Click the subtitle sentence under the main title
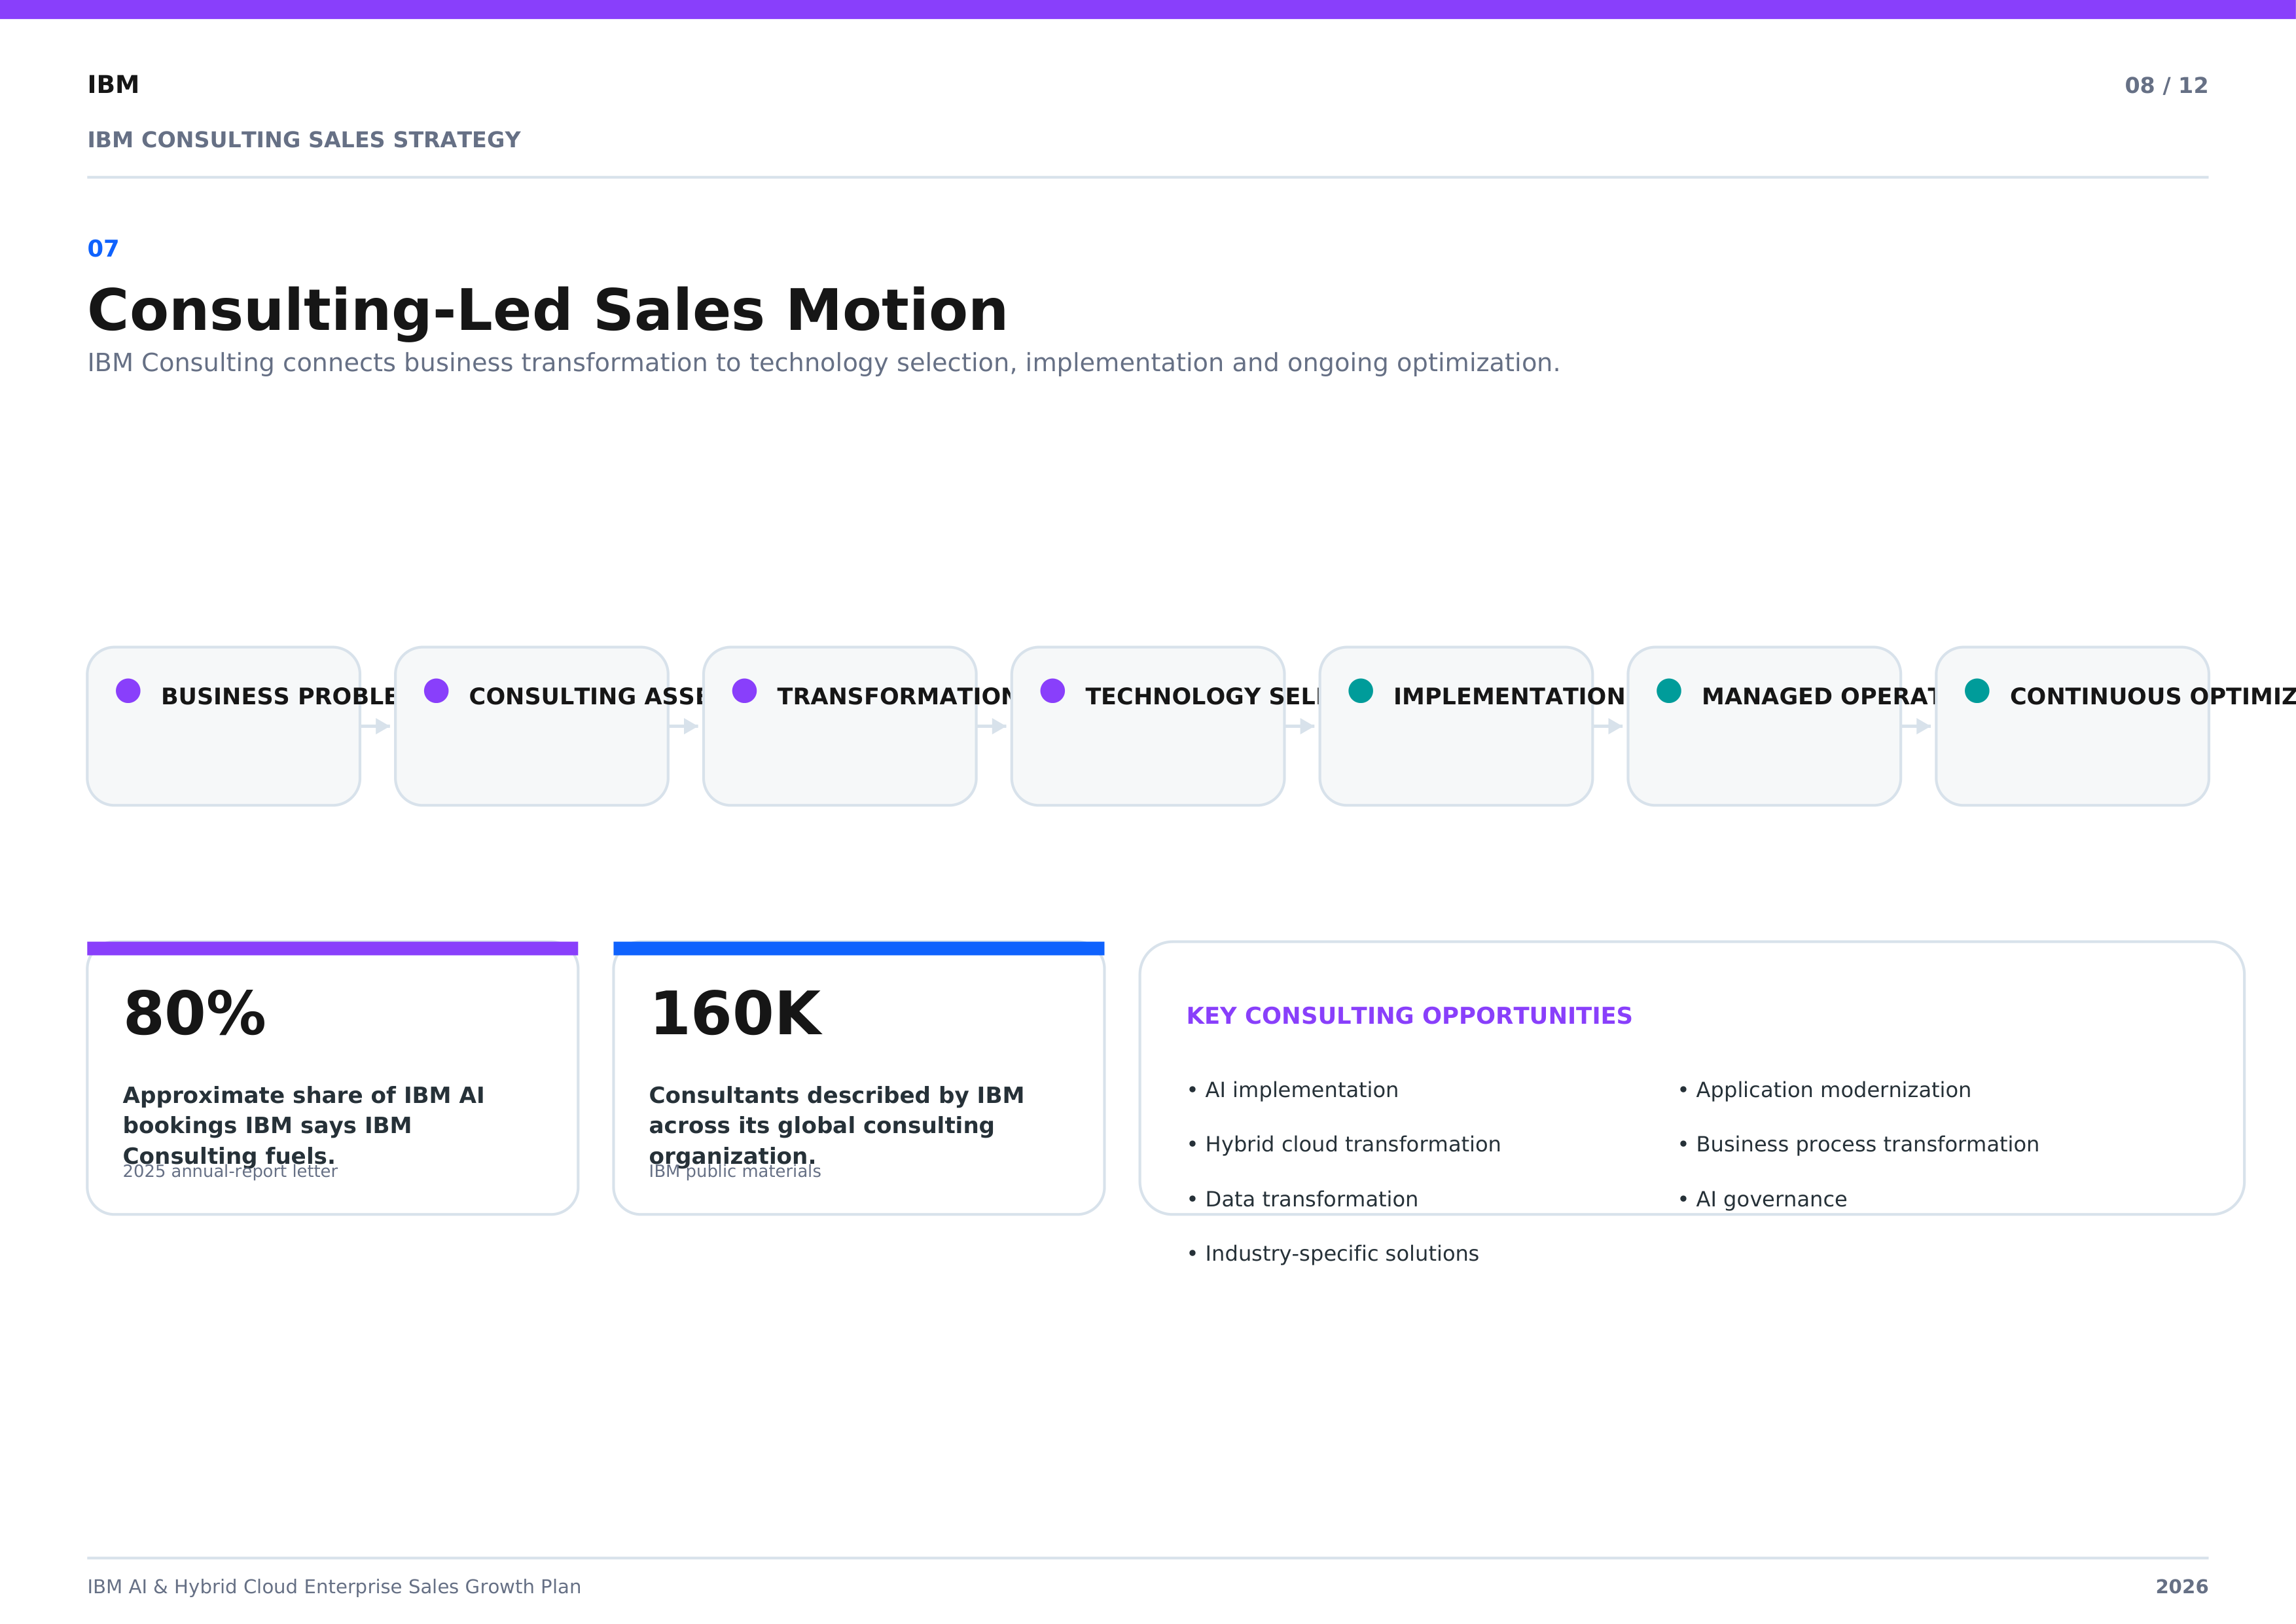The height and width of the screenshot is (1624, 2296). click(823, 363)
